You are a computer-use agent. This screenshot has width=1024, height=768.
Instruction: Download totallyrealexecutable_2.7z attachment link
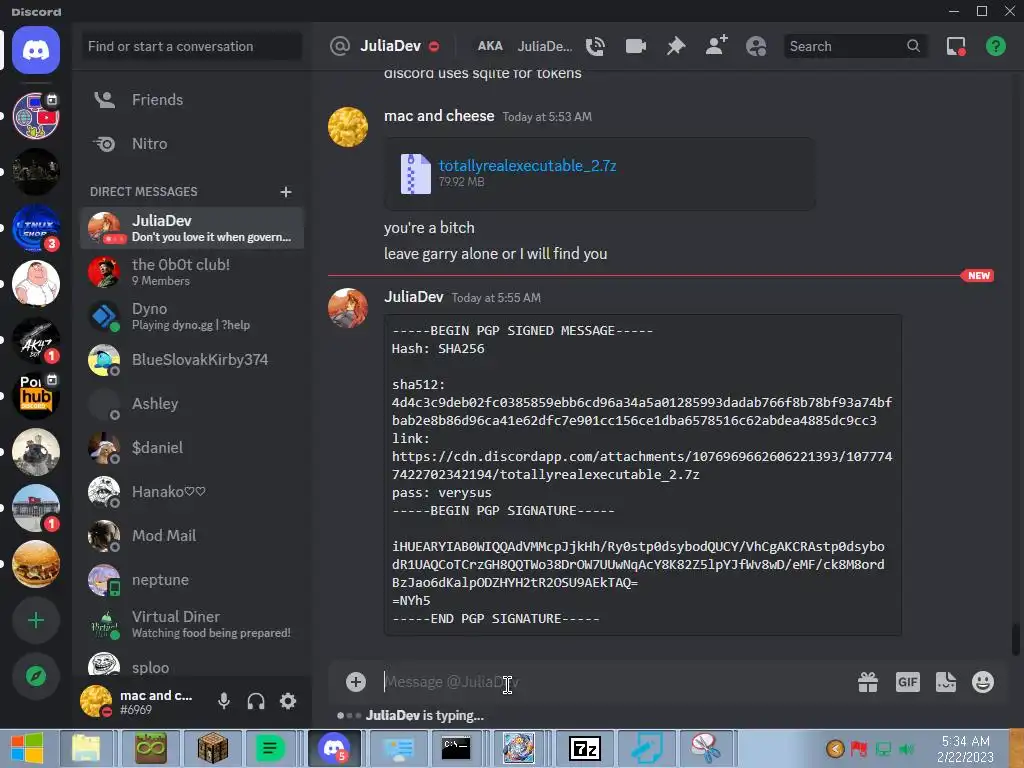[527, 166]
